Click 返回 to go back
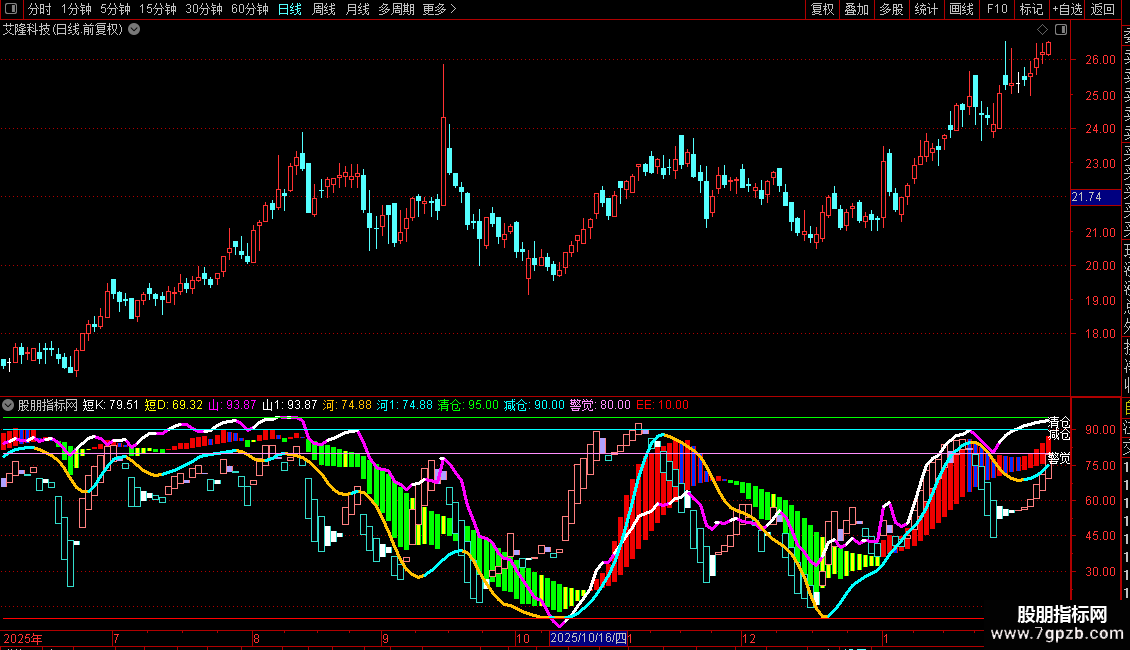 pos(1103,10)
